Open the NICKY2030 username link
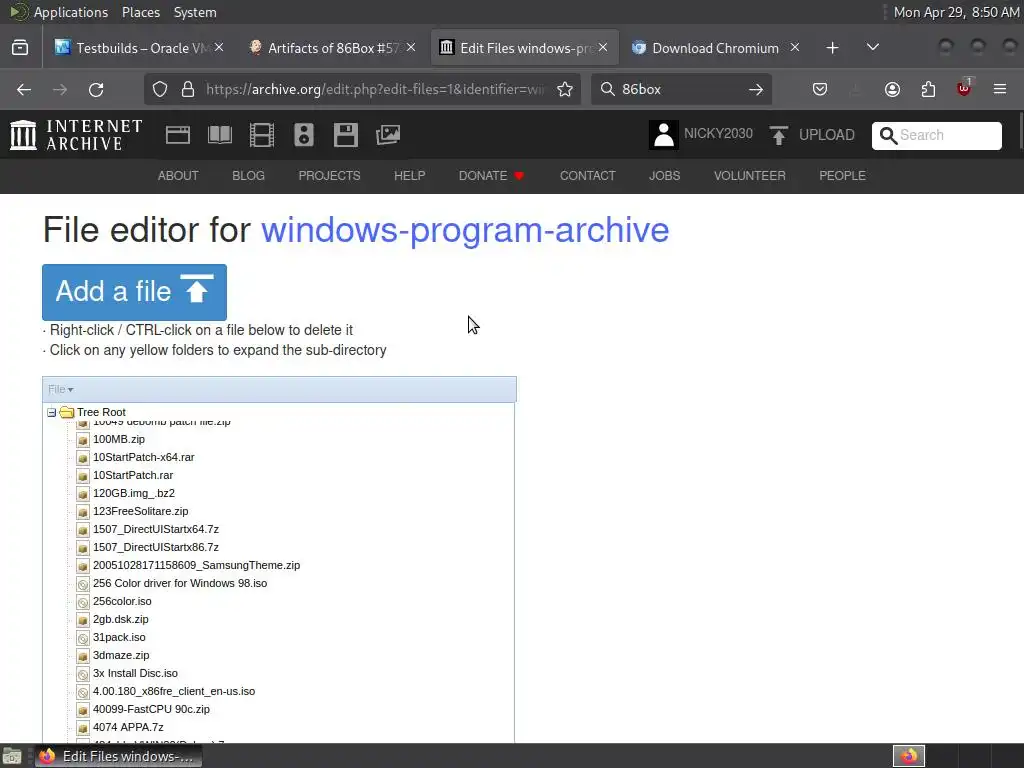 (718, 134)
